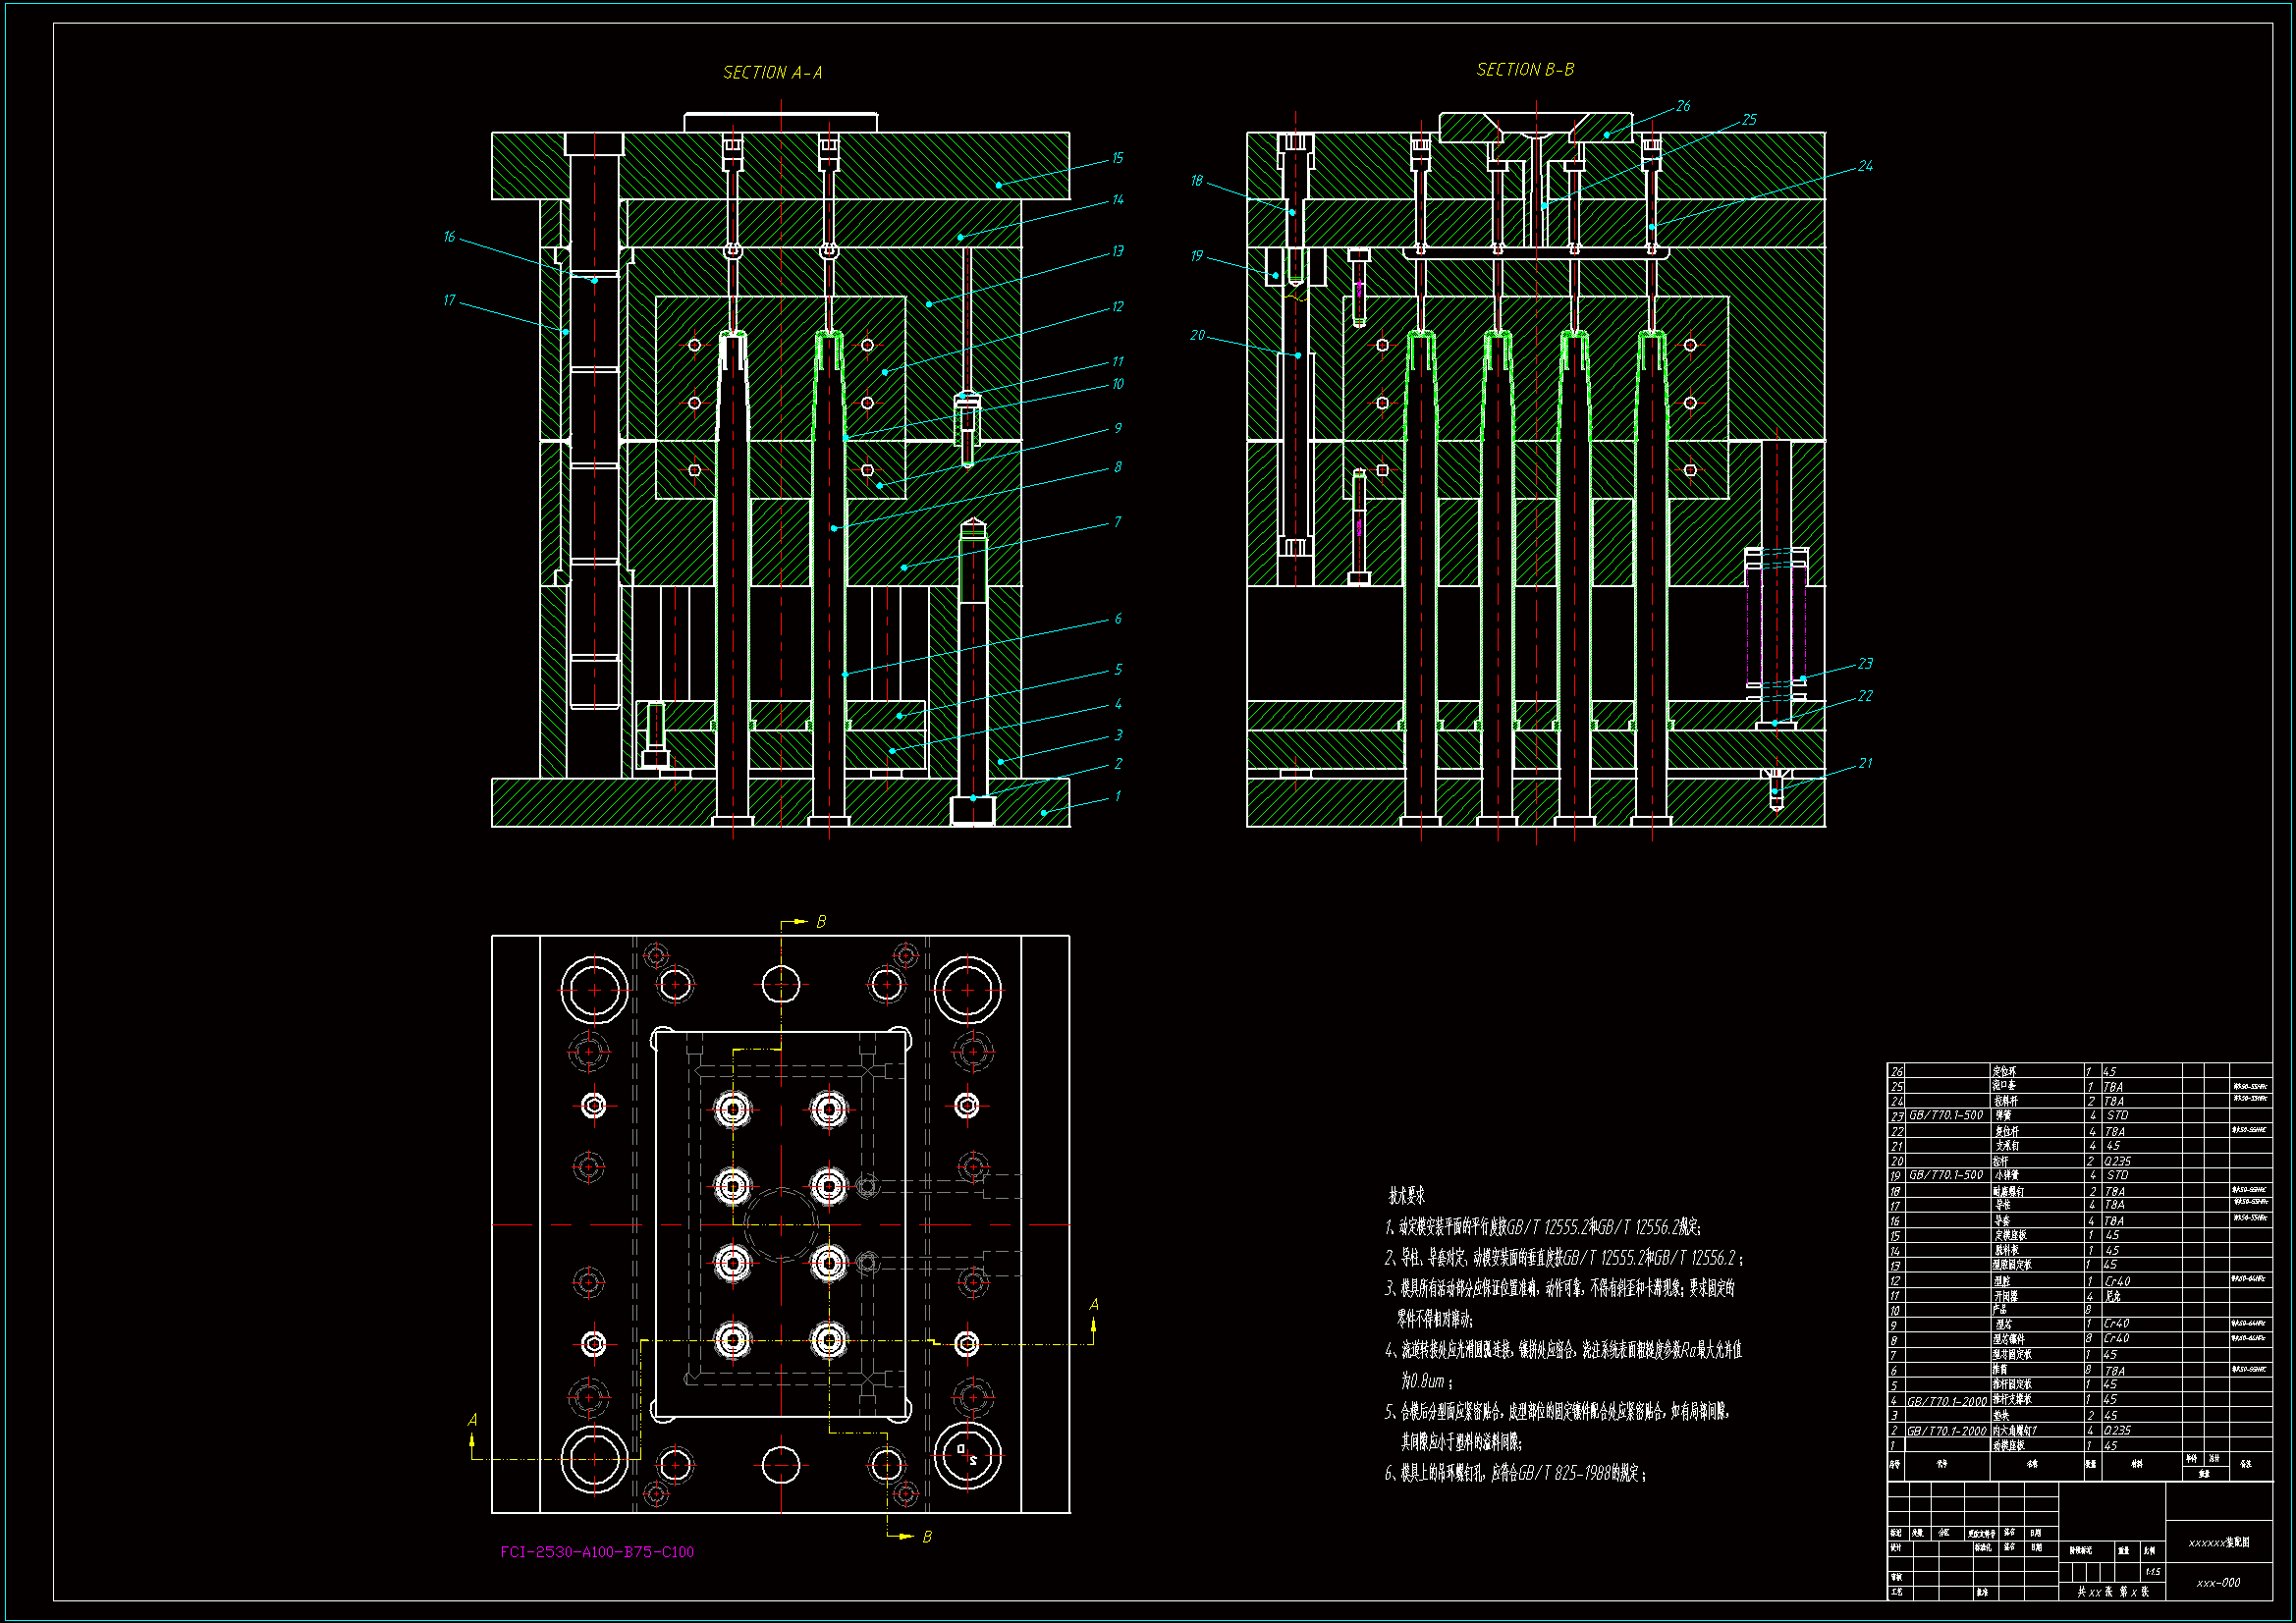Screen dimensions: 2296x1623
Task: Click the xxx-000 drawing number cell
Action: click(2218, 1583)
